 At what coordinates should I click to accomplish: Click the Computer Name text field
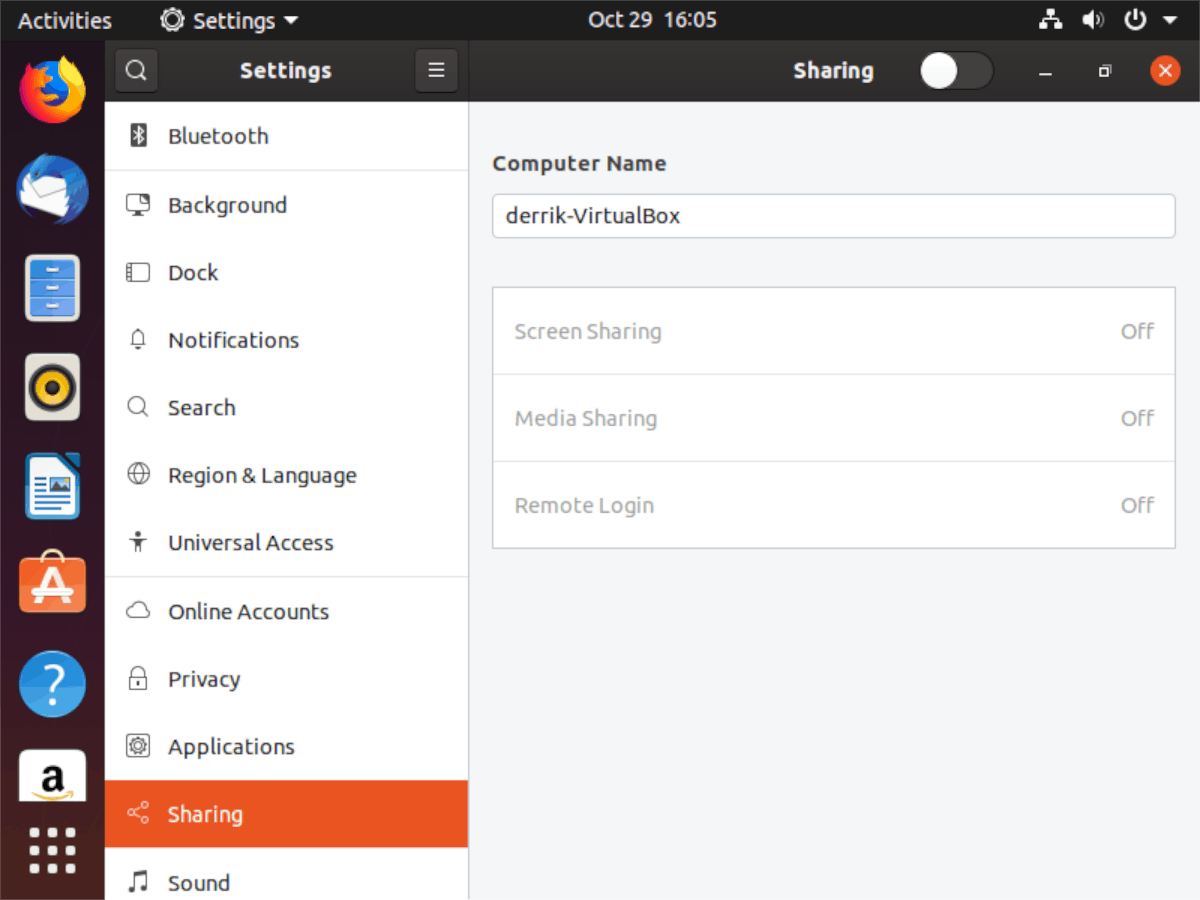point(833,216)
